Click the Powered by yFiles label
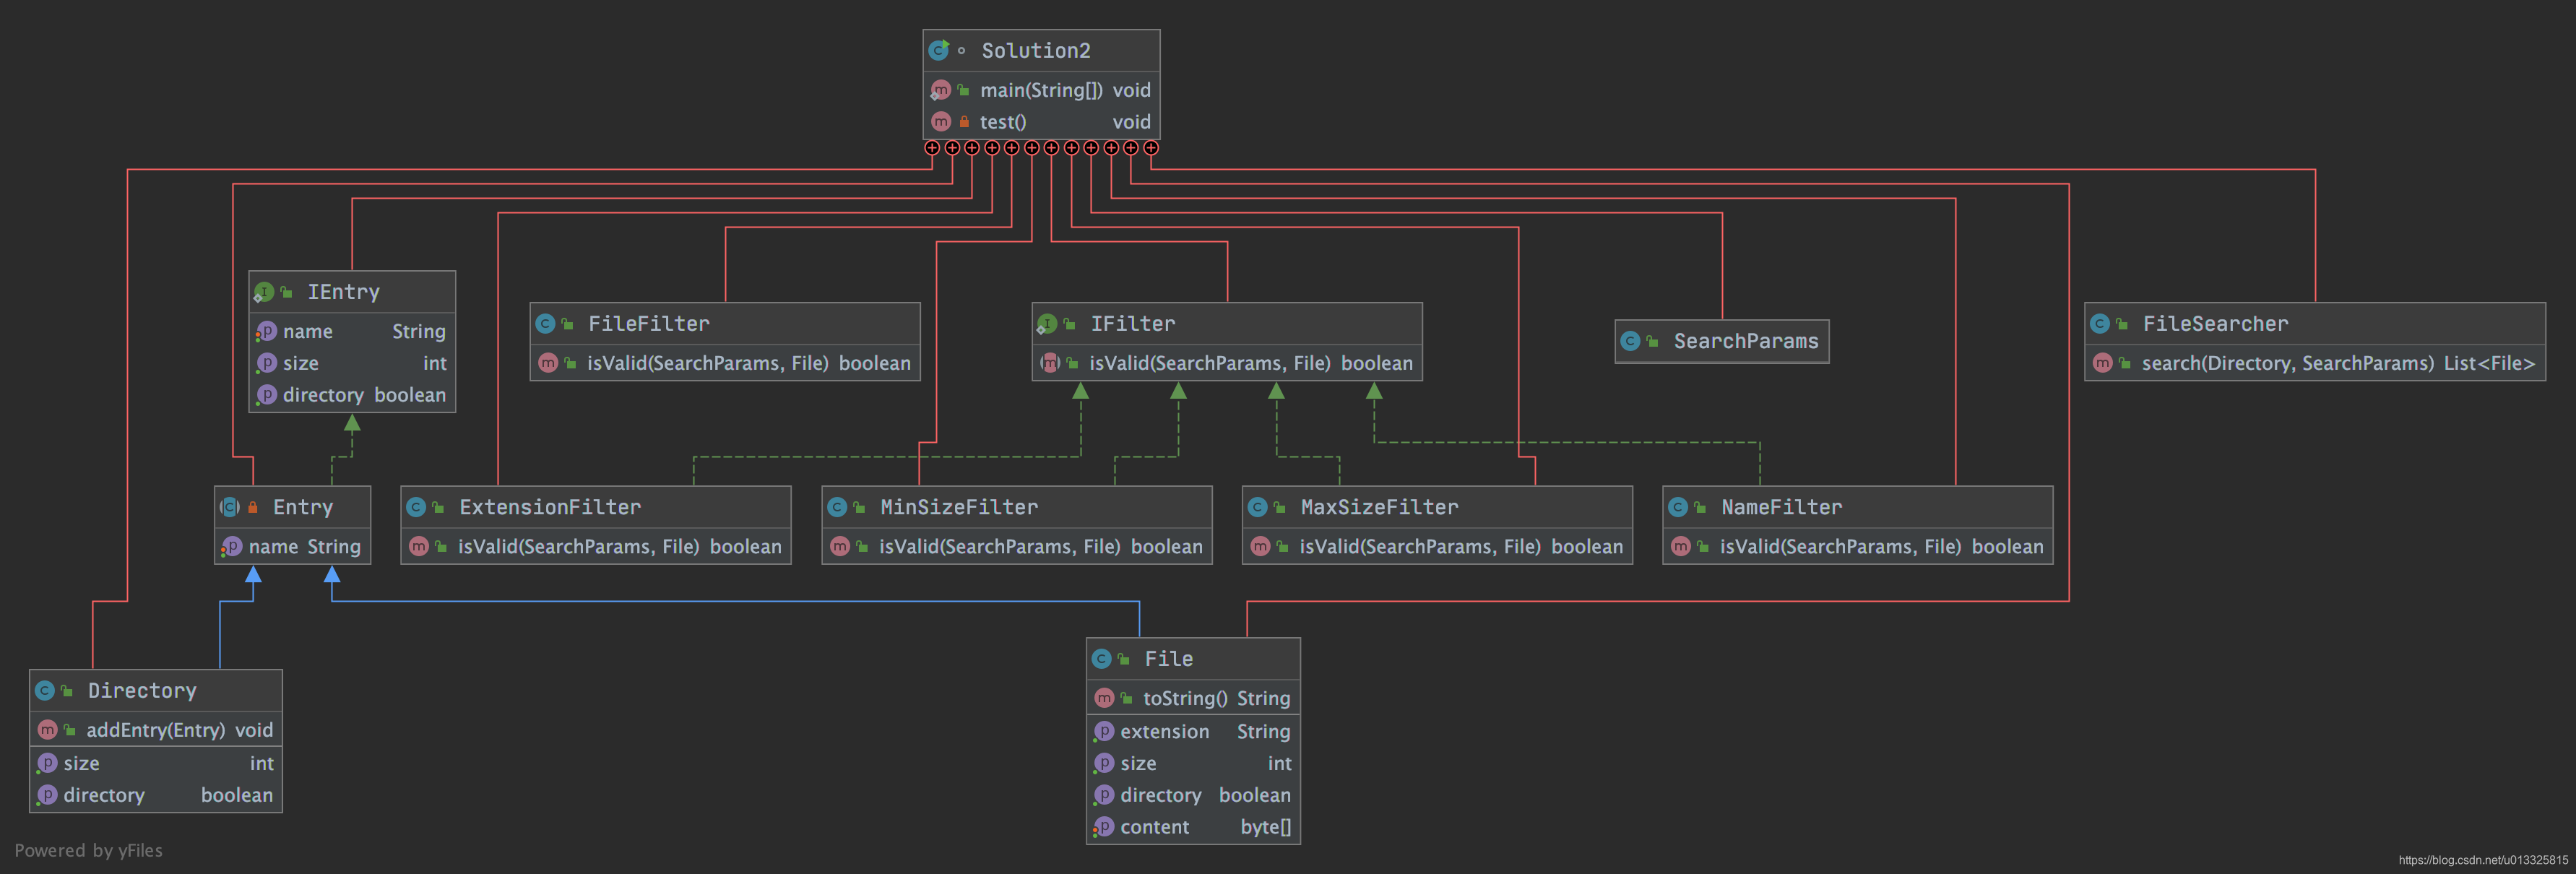The image size is (2576, 874). coord(88,850)
